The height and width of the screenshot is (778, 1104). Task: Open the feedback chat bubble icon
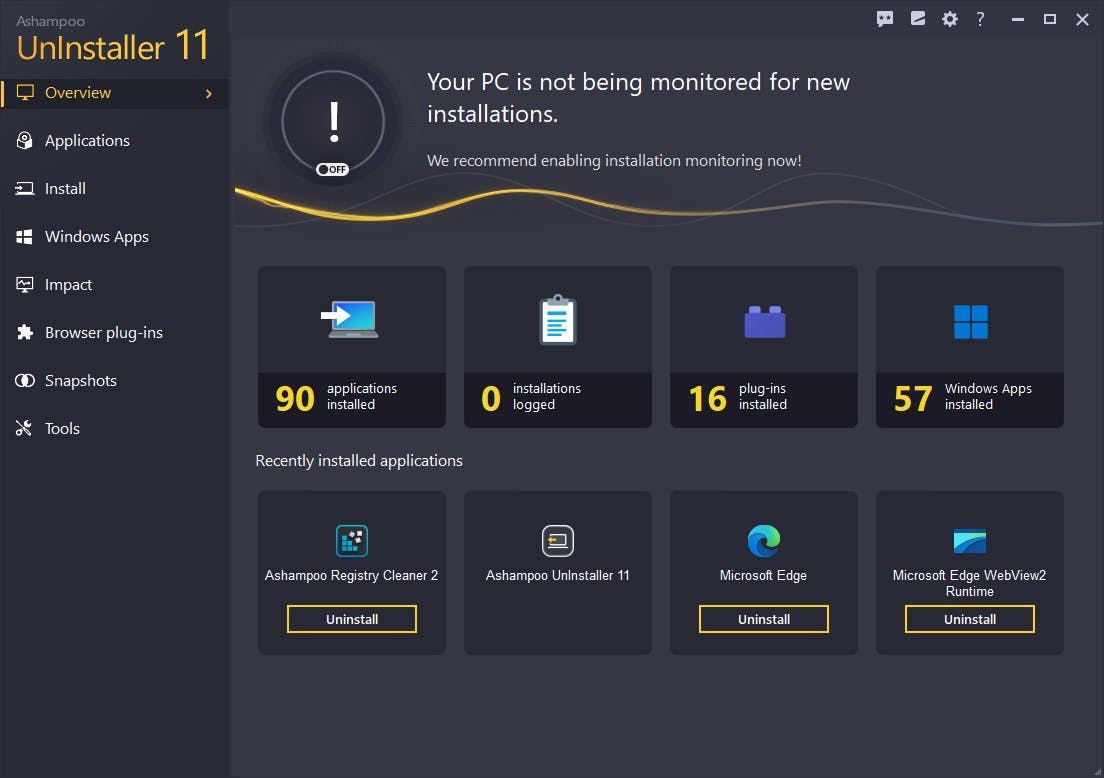click(885, 19)
